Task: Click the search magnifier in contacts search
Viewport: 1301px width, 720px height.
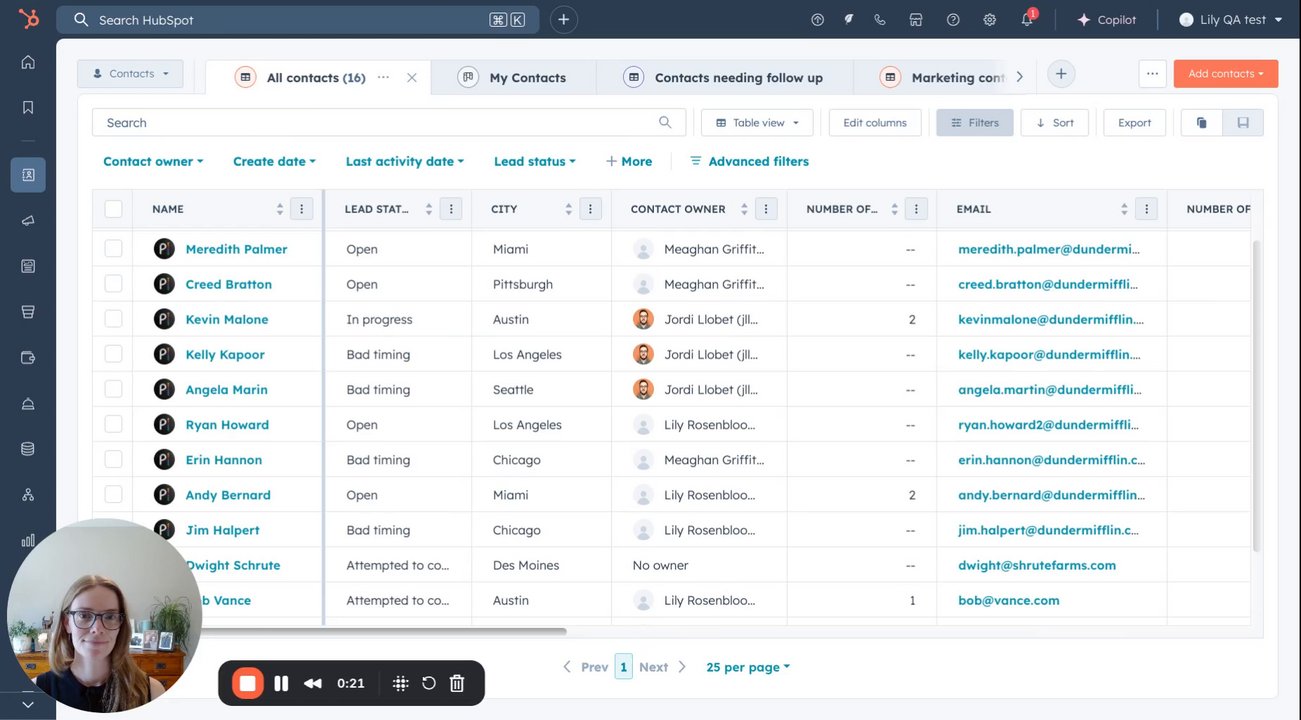Action: (665, 122)
